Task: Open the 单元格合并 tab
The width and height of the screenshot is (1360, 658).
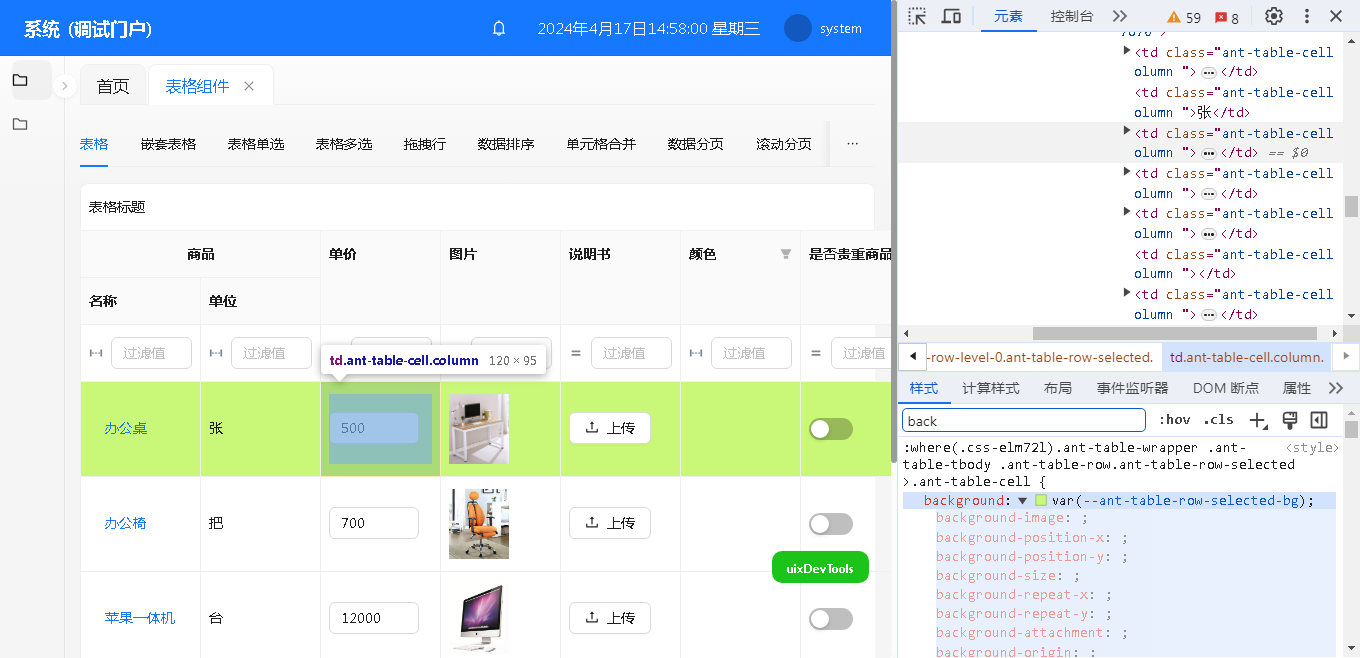Action: point(601,144)
